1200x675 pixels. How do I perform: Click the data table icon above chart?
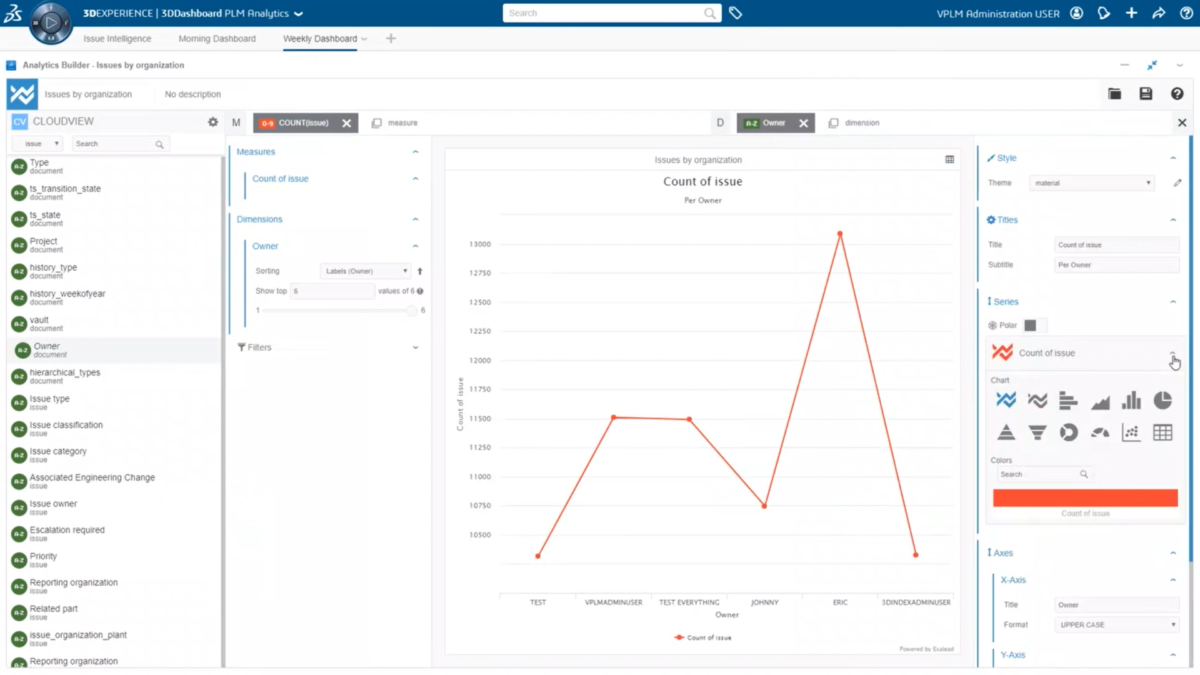pos(949,159)
